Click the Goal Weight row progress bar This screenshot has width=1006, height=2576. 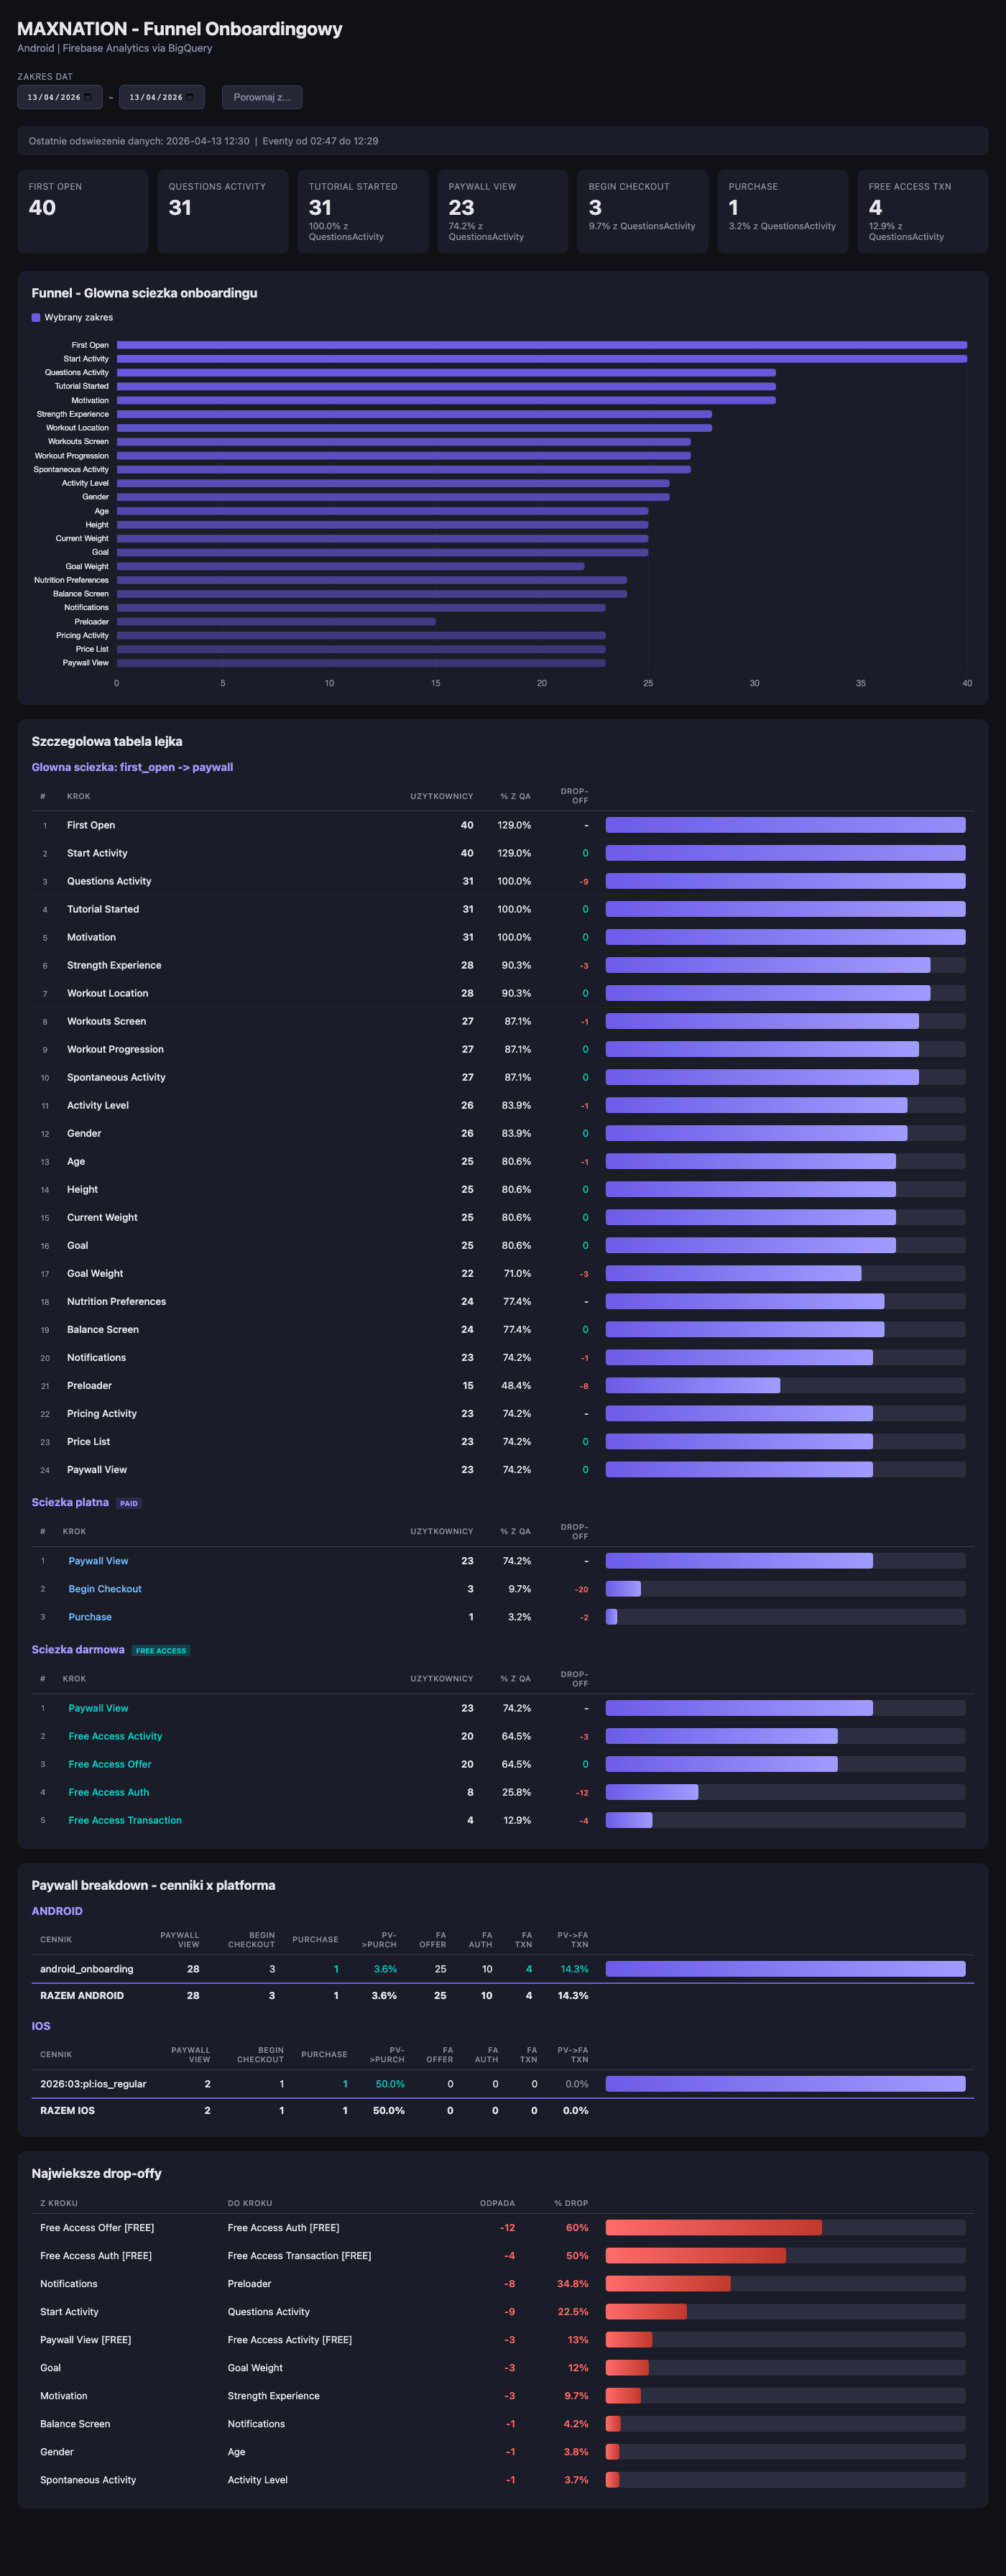(785, 1273)
